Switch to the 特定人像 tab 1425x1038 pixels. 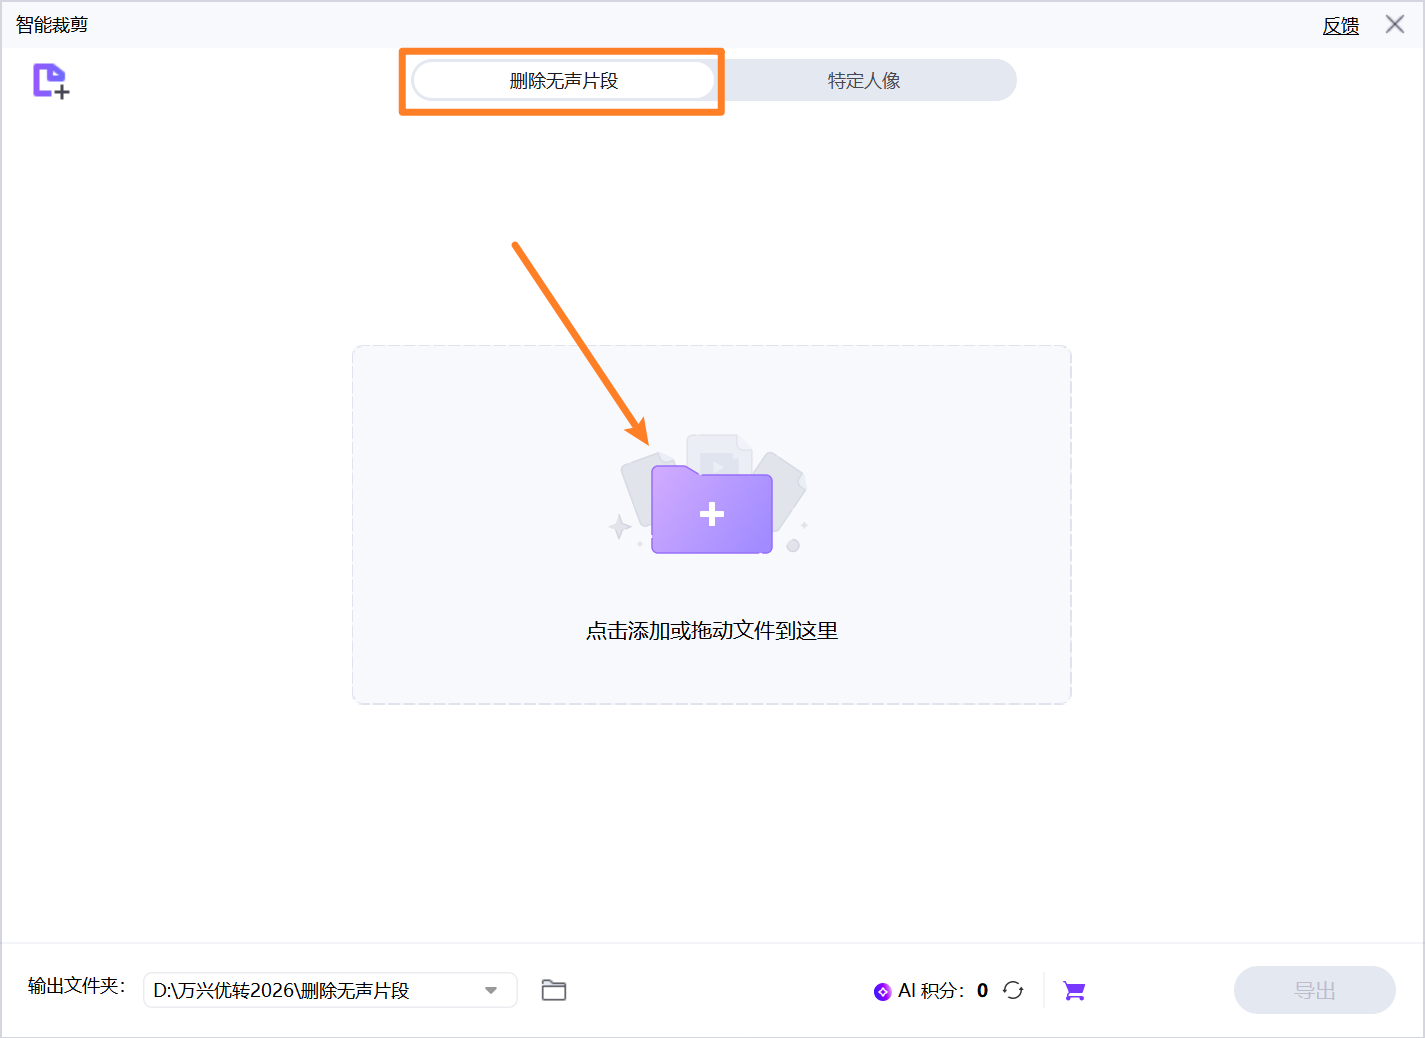tap(862, 80)
